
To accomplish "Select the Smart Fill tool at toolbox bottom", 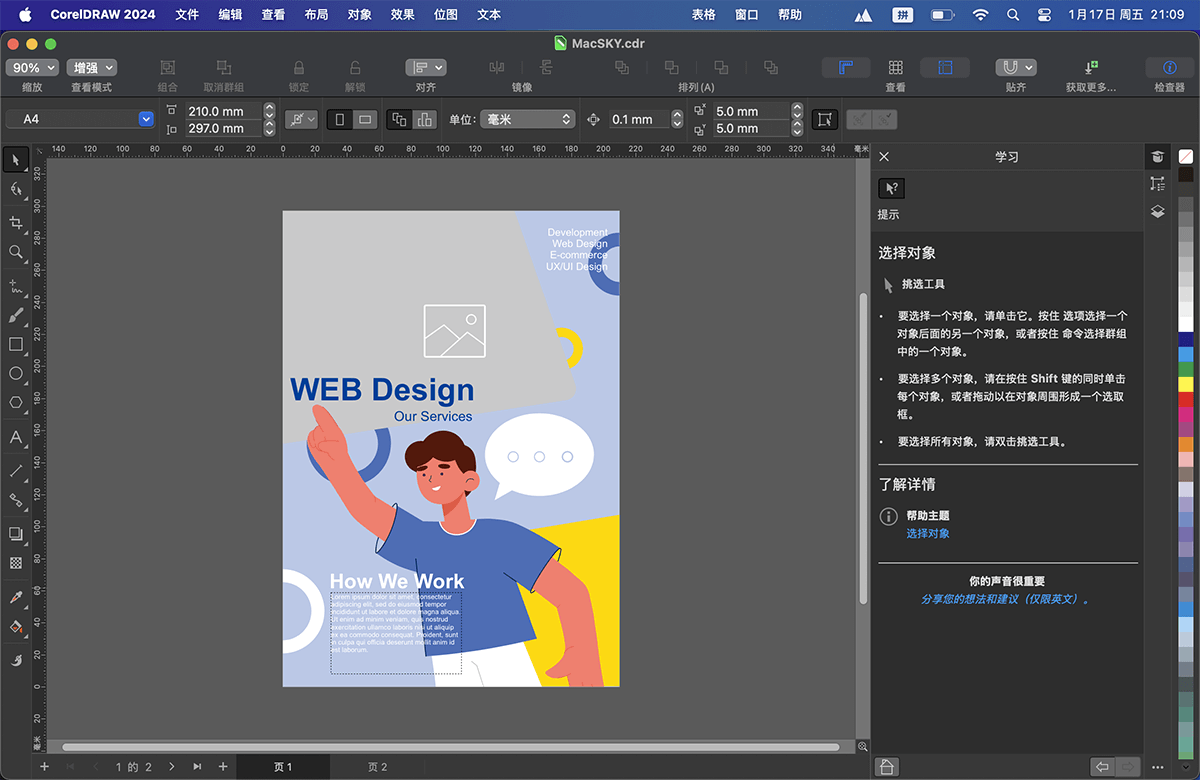I will [x=16, y=660].
